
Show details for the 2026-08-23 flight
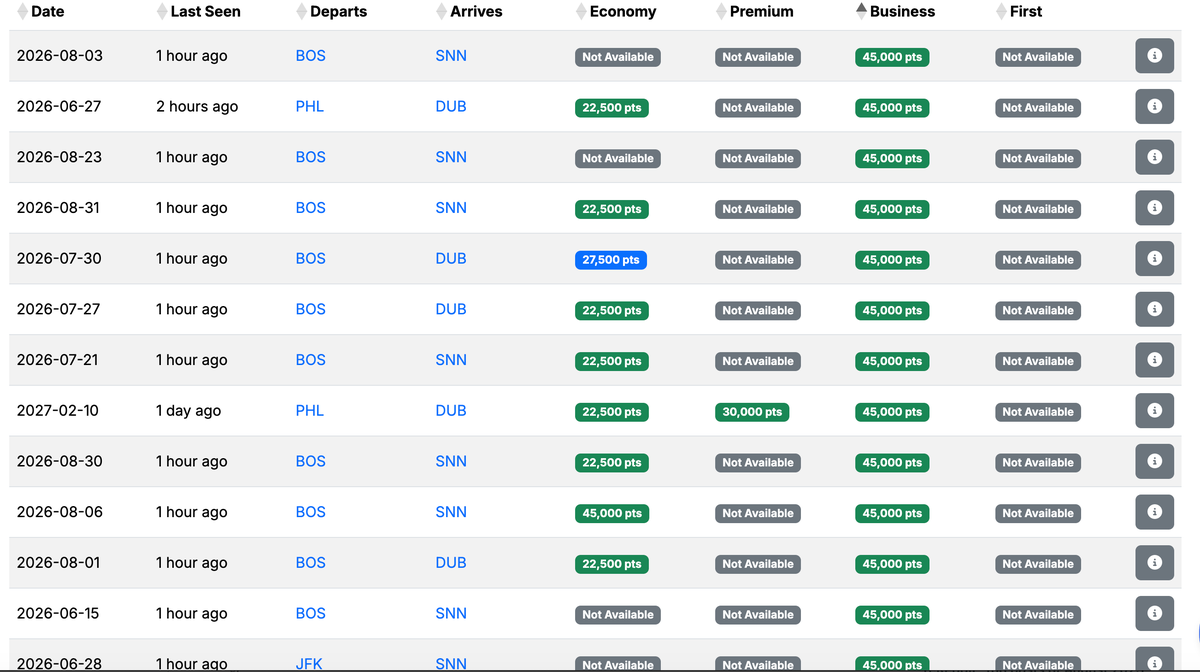(1154, 157)
